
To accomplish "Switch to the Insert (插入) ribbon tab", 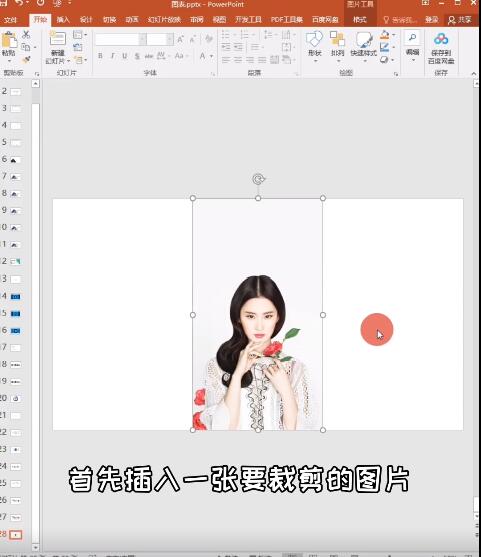I will coord(63,20).
